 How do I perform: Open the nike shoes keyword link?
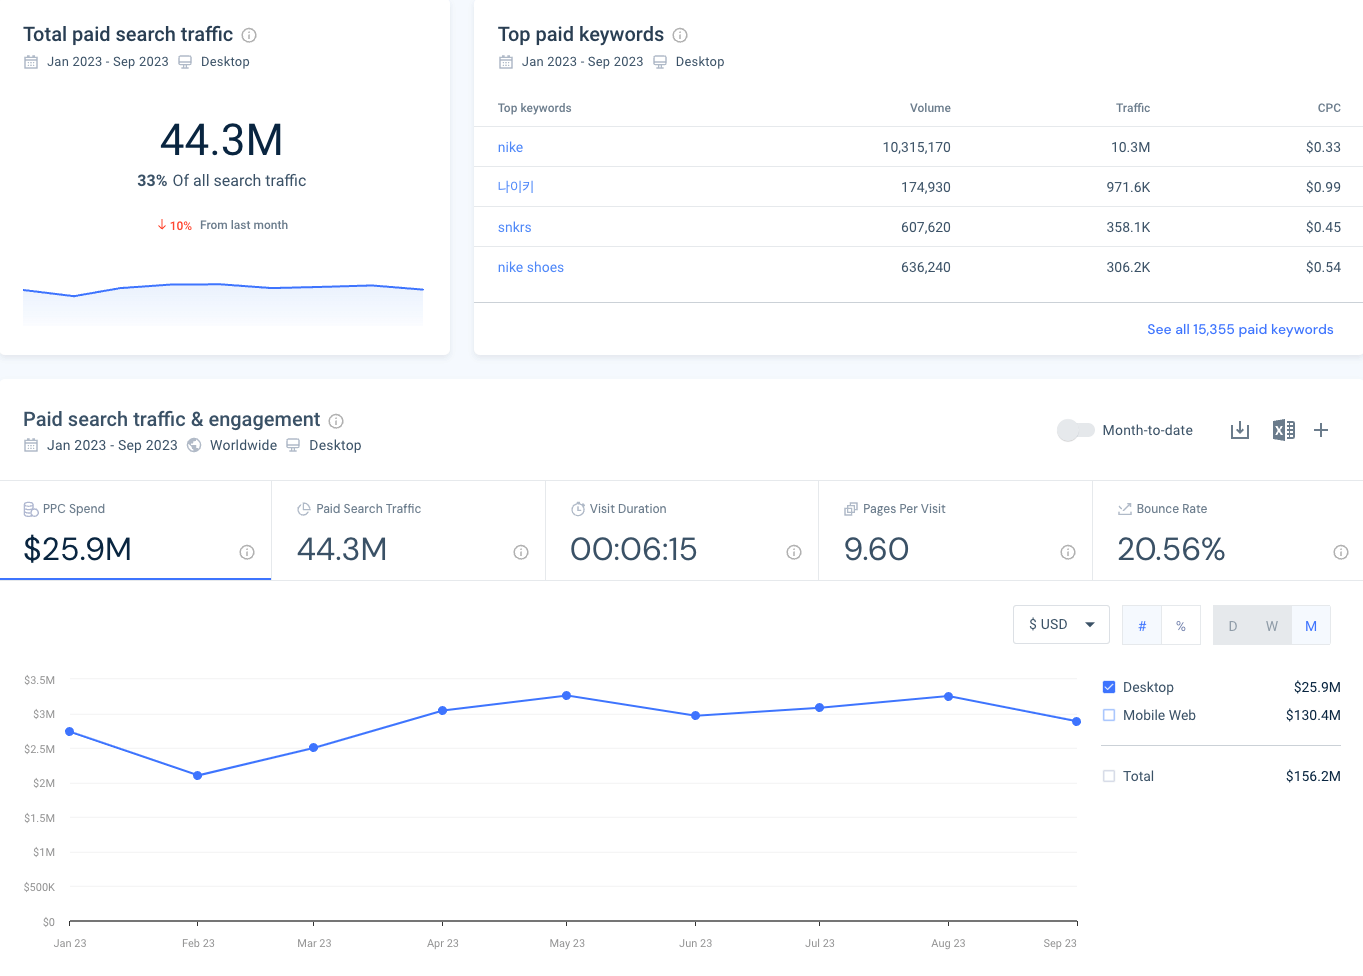tap(531, 267)
